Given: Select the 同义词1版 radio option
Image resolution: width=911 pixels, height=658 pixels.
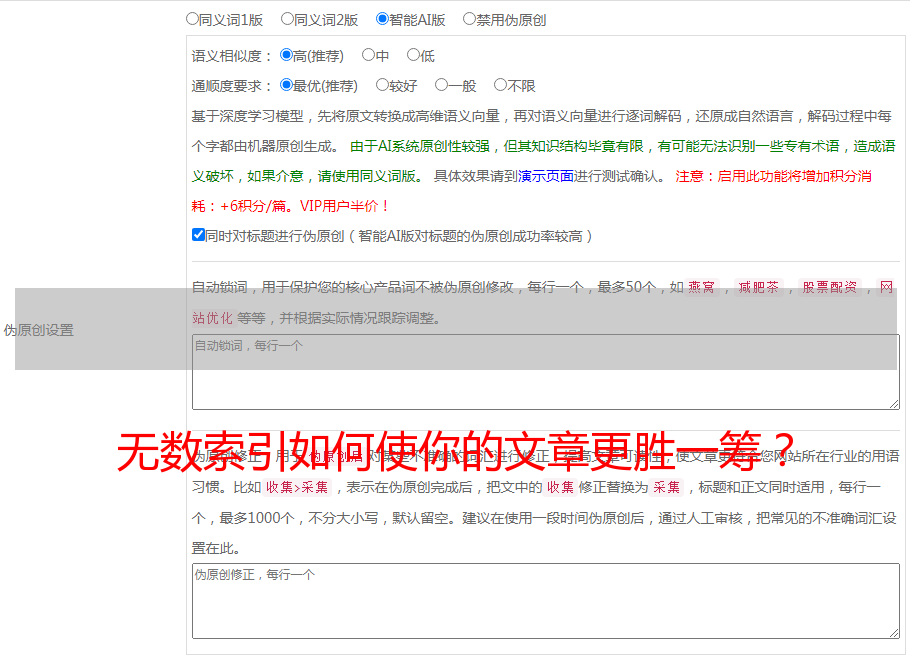Looking at the screenshot, I should [x=192, y=19].
